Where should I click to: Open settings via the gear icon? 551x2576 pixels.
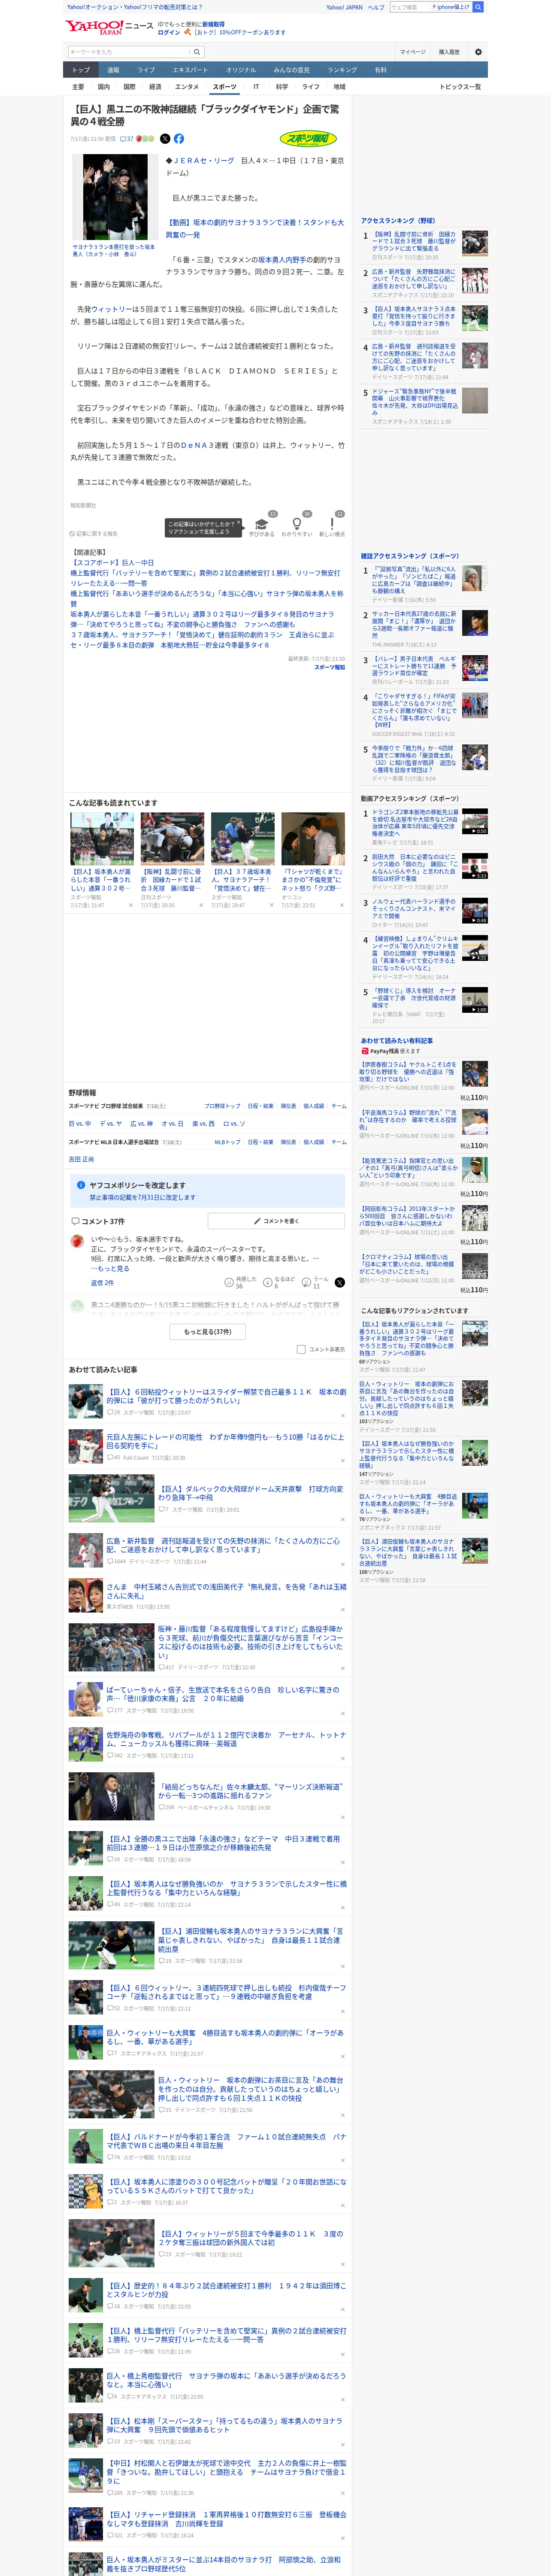478,52
